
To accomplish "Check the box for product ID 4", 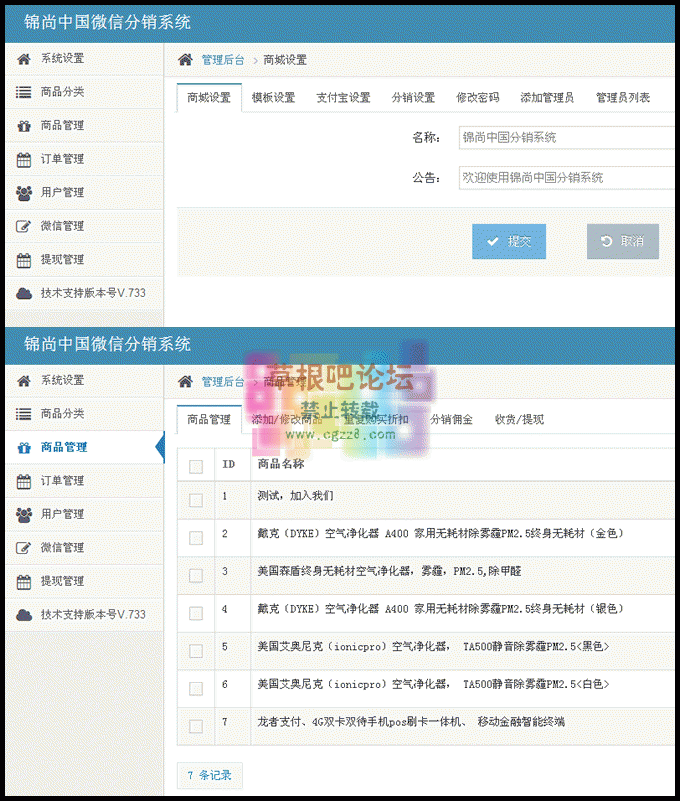I will [196, 613].
